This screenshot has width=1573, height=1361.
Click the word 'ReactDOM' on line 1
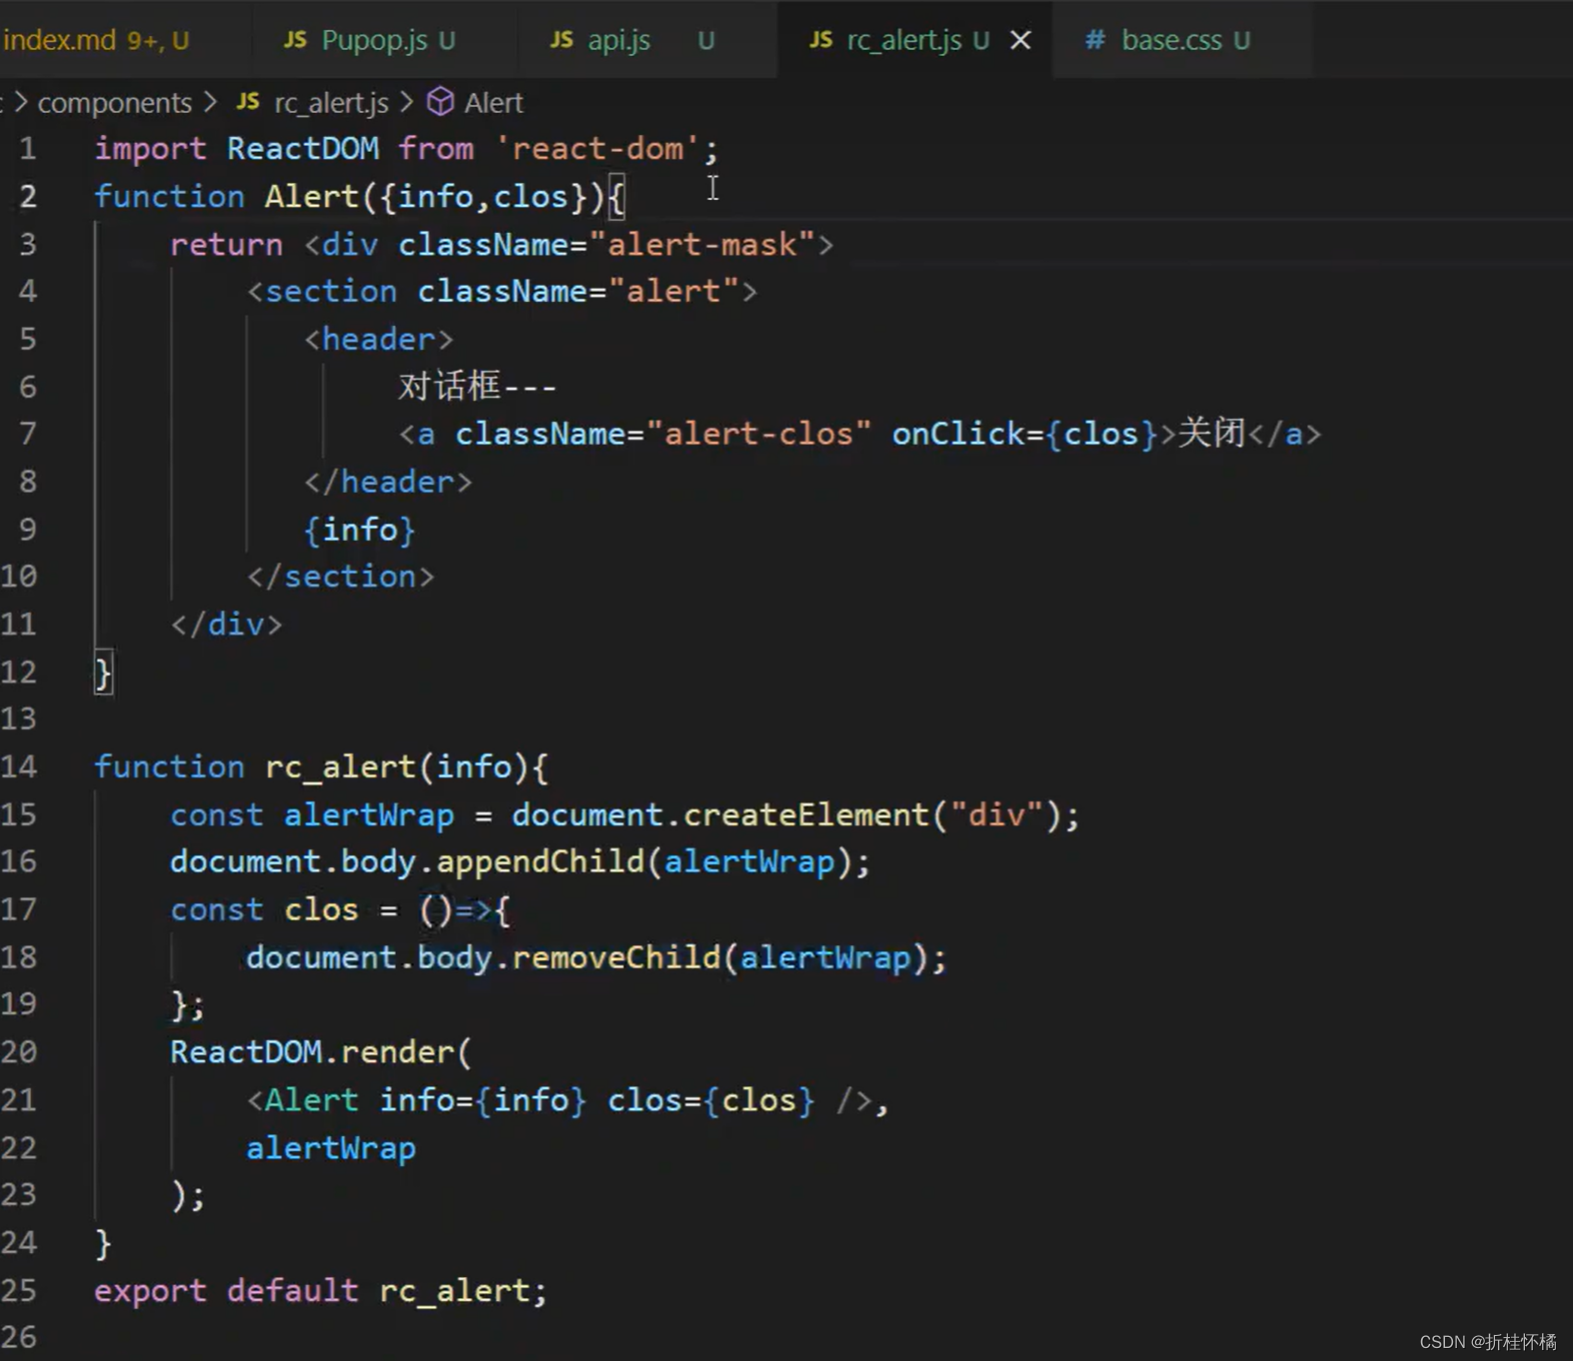[x=303, y=149]
